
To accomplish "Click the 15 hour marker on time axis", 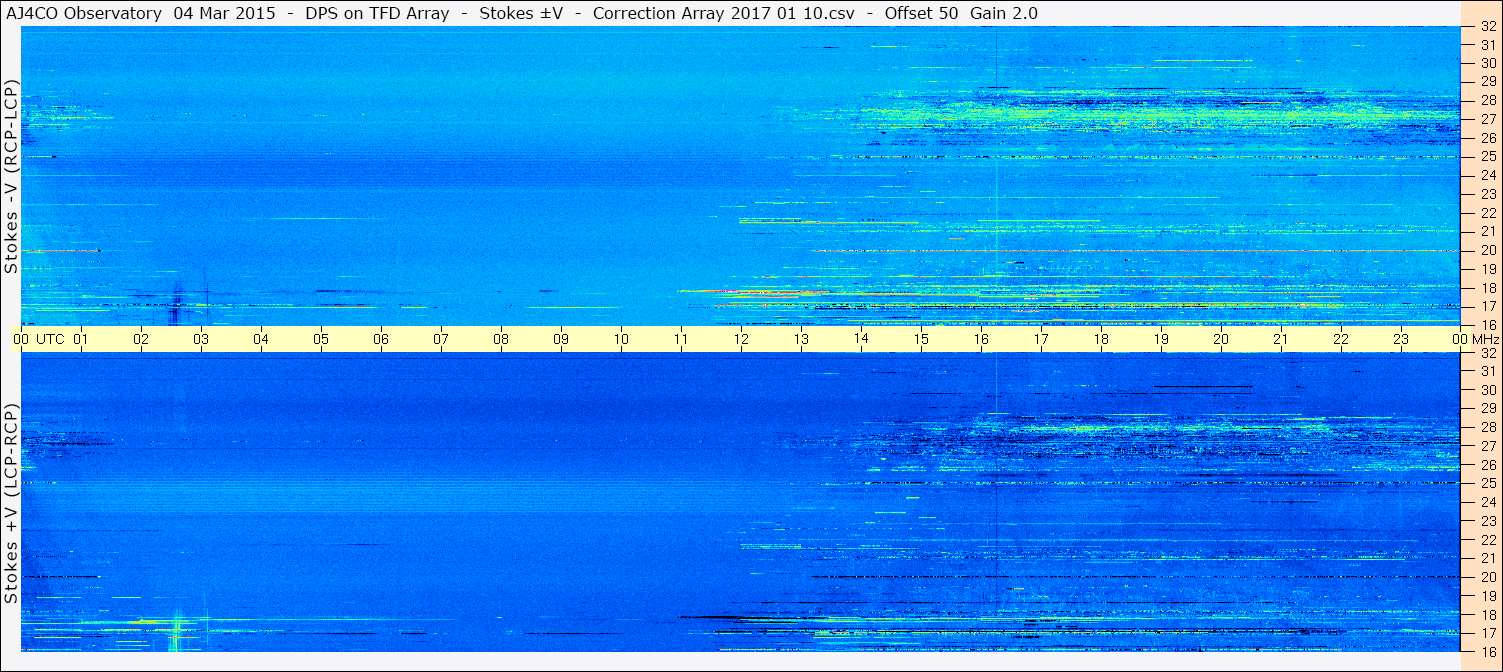I will pos(921,339).
